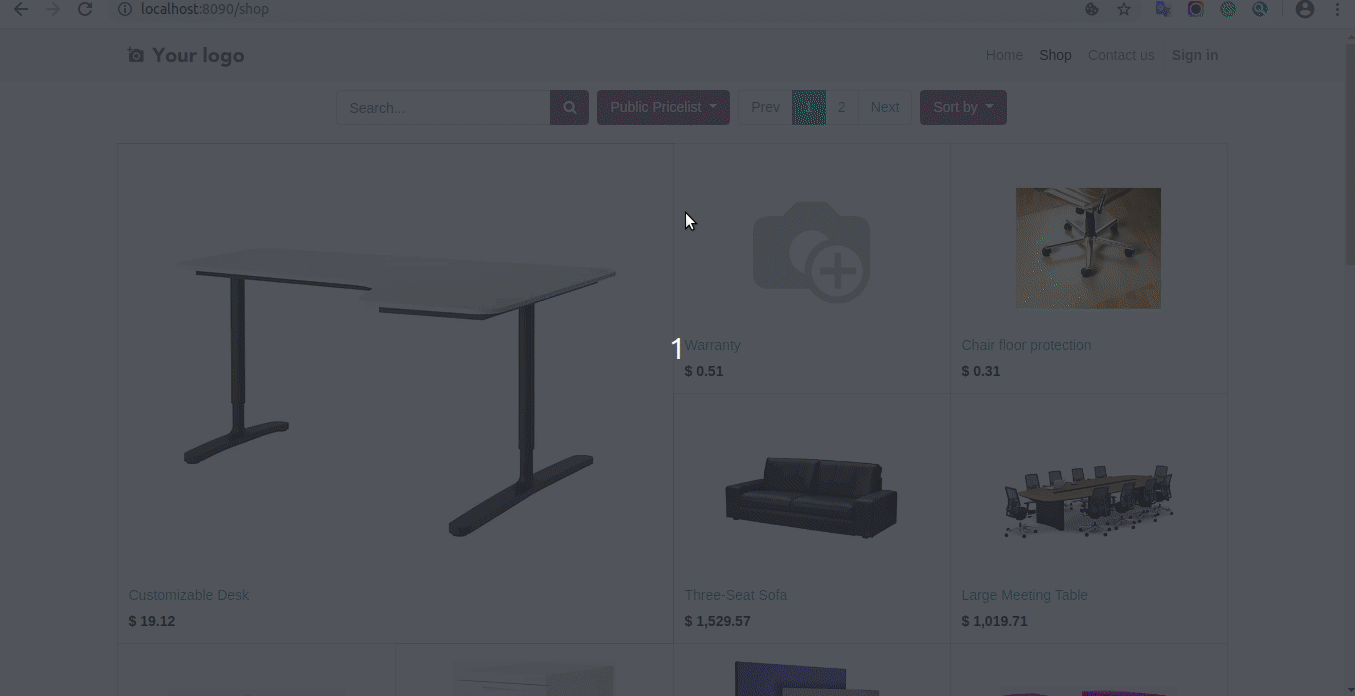The width and height of the screenshot is (1355, 696).
Task: Click the search magnifier button
Action: [x=569, y=107]
